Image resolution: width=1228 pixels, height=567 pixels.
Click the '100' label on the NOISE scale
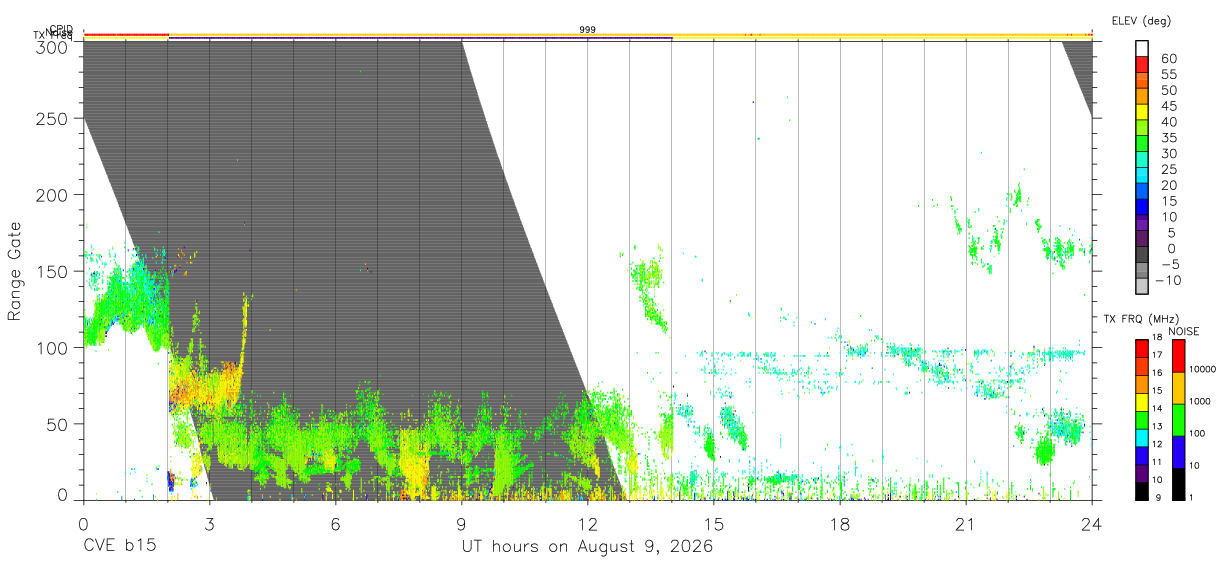tap(1197, 433)
